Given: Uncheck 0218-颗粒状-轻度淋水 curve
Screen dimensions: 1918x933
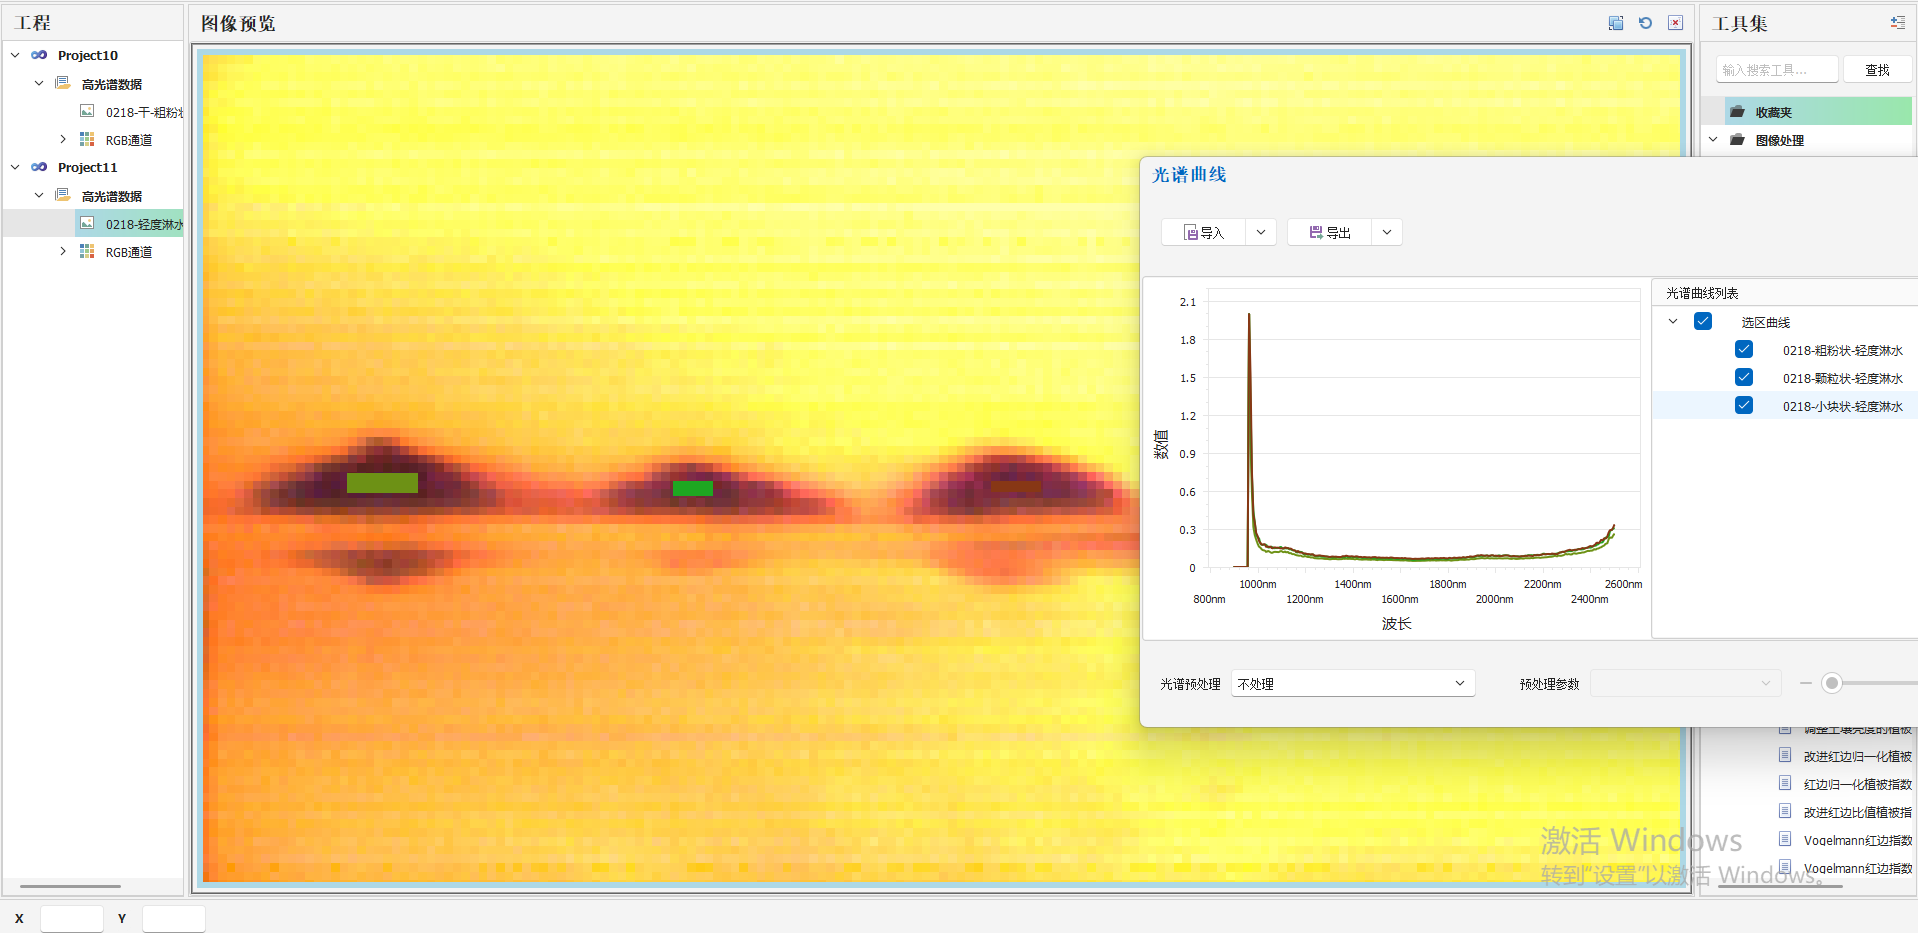Looking at the screenshot, I should coord(1744,377).
